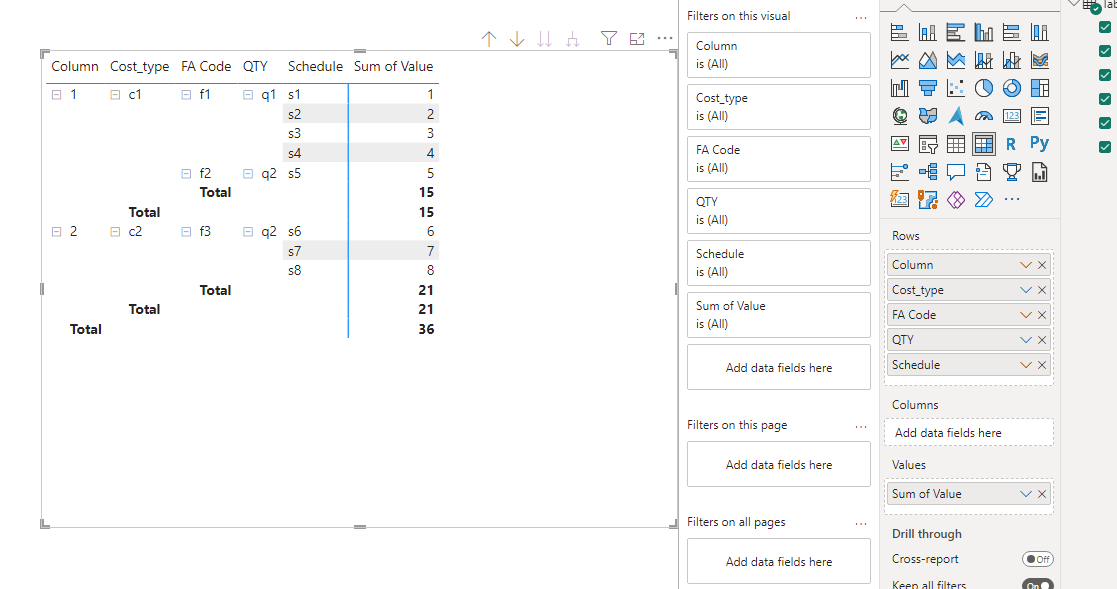Collapse the c1 Cost_type group
Viewport: 1117px width, 589px height.
(115, 94)
